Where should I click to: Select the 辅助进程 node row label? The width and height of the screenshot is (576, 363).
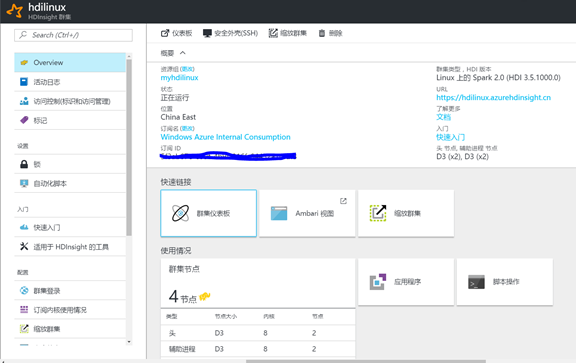coord(182,349)
